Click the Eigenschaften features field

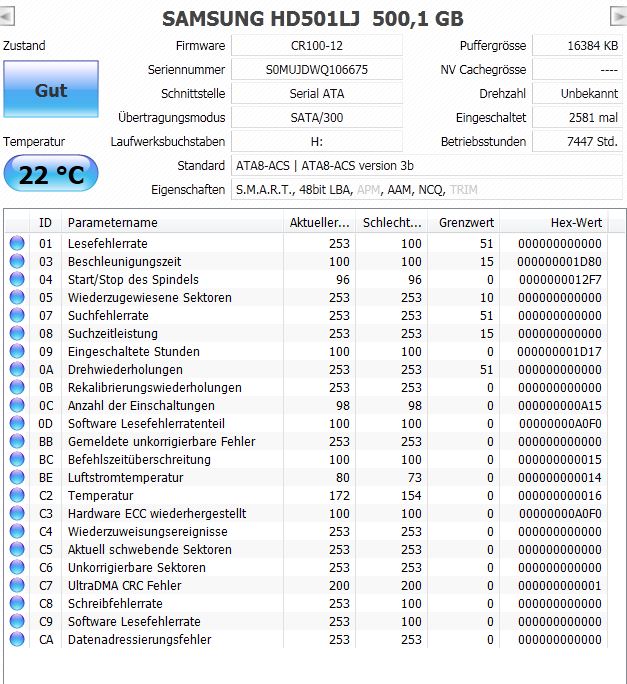click(427, 189)
